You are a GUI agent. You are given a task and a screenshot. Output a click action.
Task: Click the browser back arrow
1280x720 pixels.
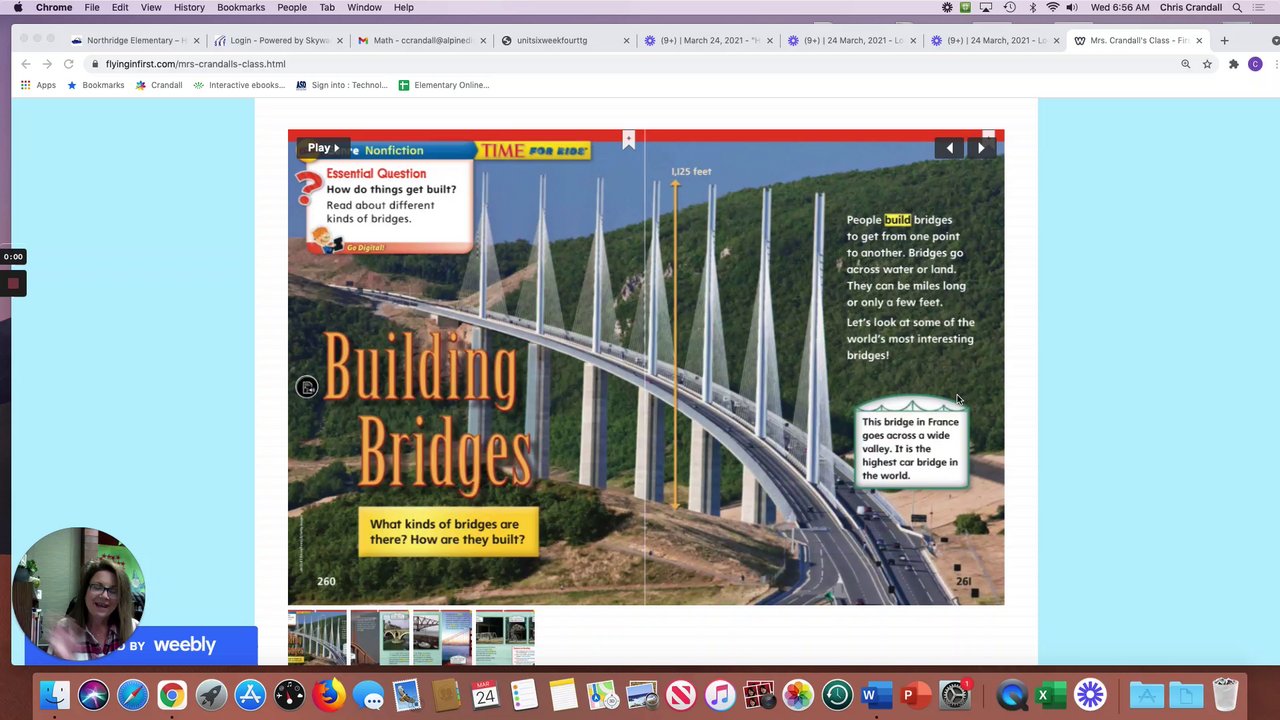tap(26, 64)
